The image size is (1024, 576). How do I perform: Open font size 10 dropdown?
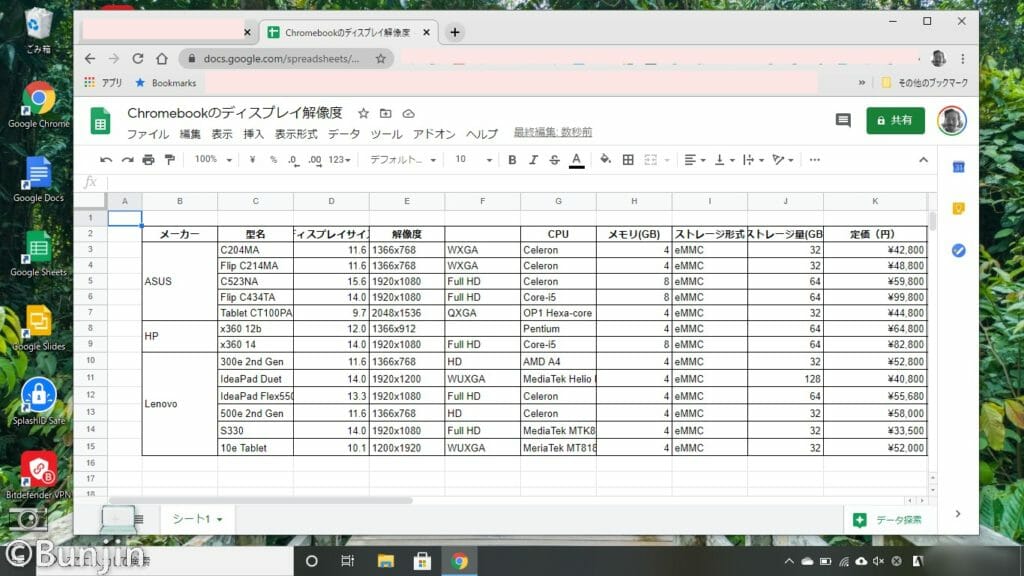click(473, 159)
